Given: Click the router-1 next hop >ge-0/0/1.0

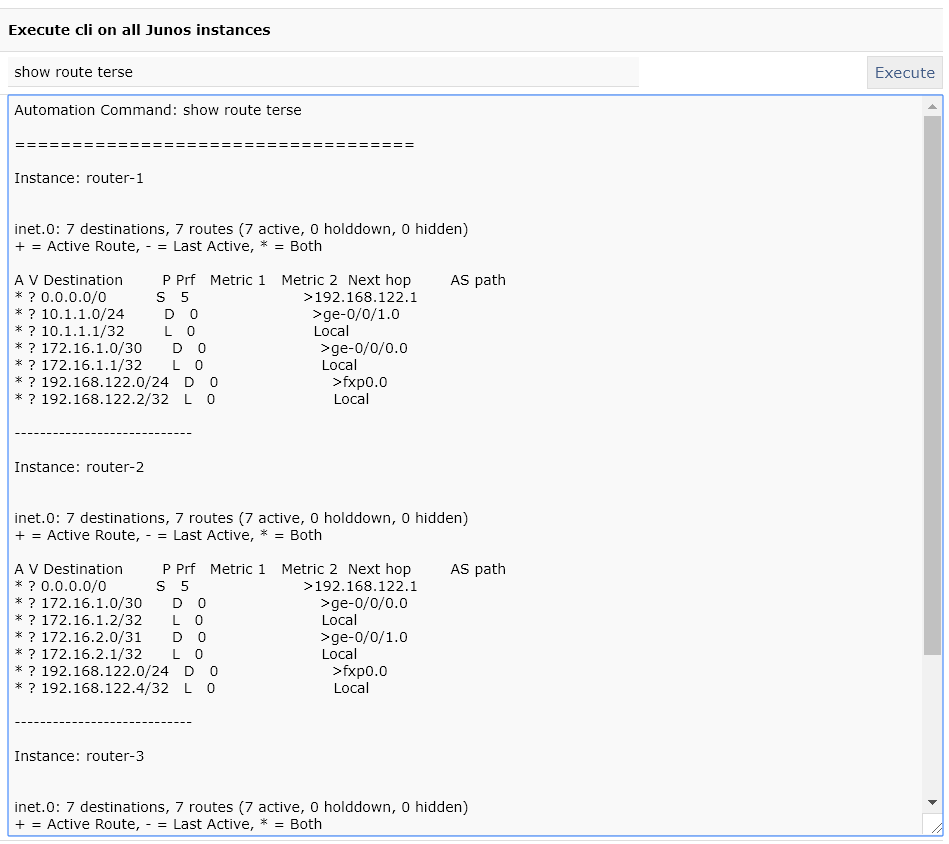Looking at the screenshot, I should (356, 315).
